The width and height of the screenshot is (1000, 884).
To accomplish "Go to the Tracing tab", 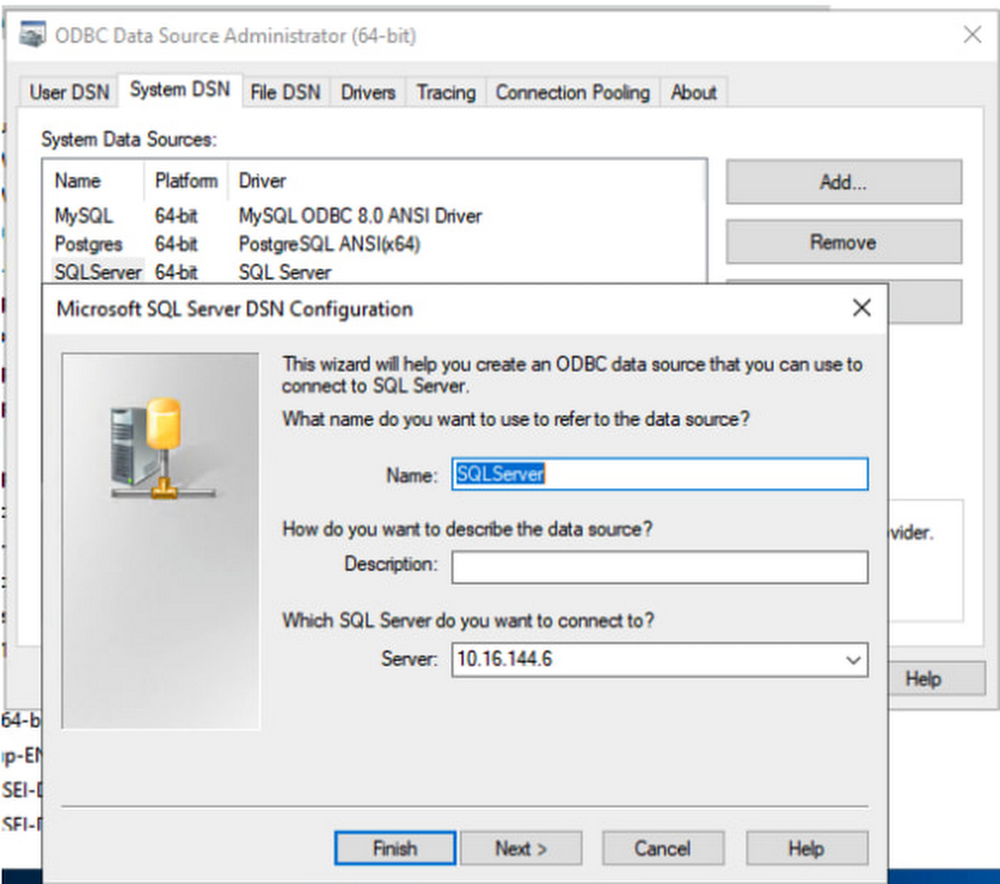I will [x=446, y=92].
